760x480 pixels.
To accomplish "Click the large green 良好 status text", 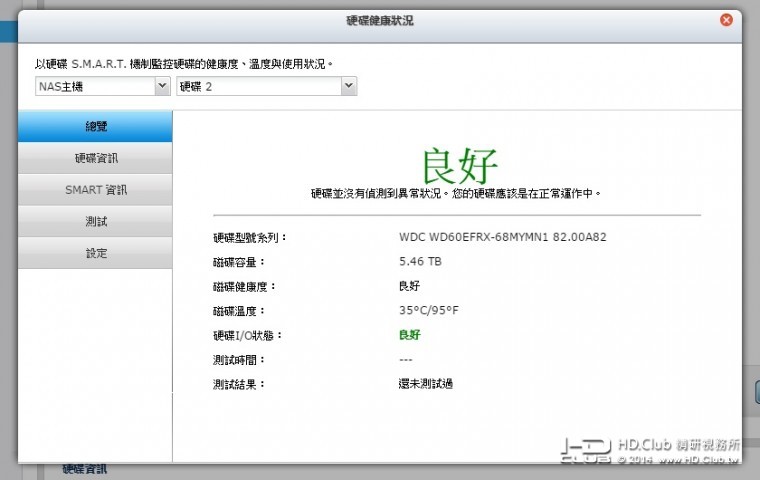I will click(460, 166).
